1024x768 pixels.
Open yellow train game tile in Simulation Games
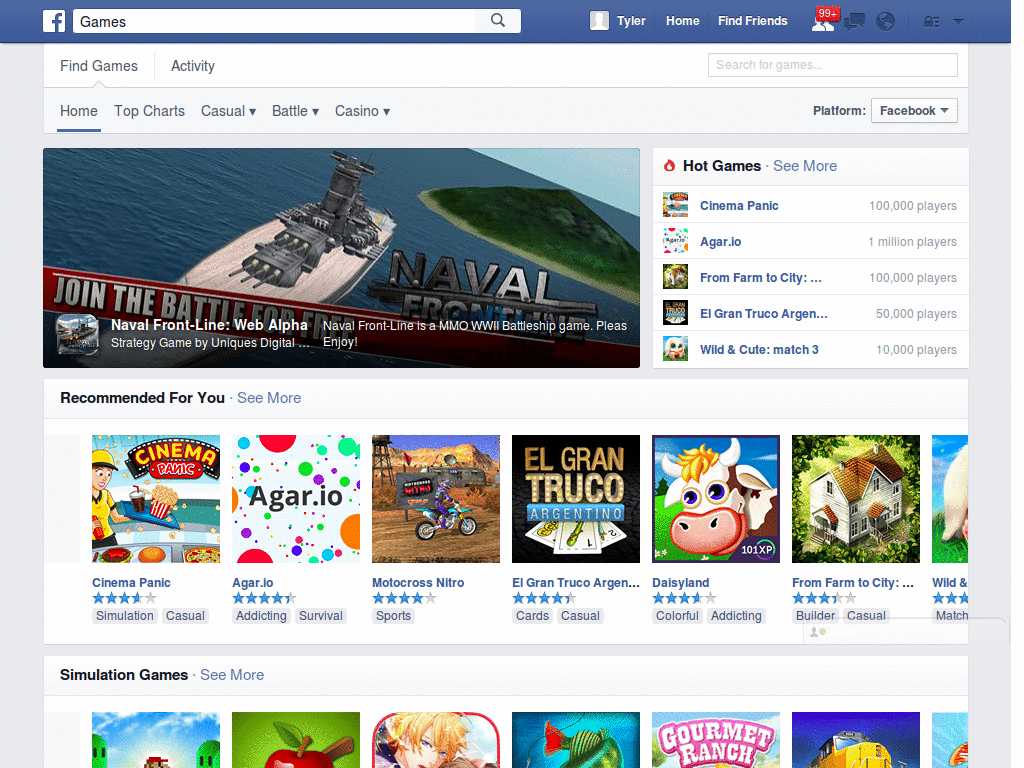click(x=856, y=740)
